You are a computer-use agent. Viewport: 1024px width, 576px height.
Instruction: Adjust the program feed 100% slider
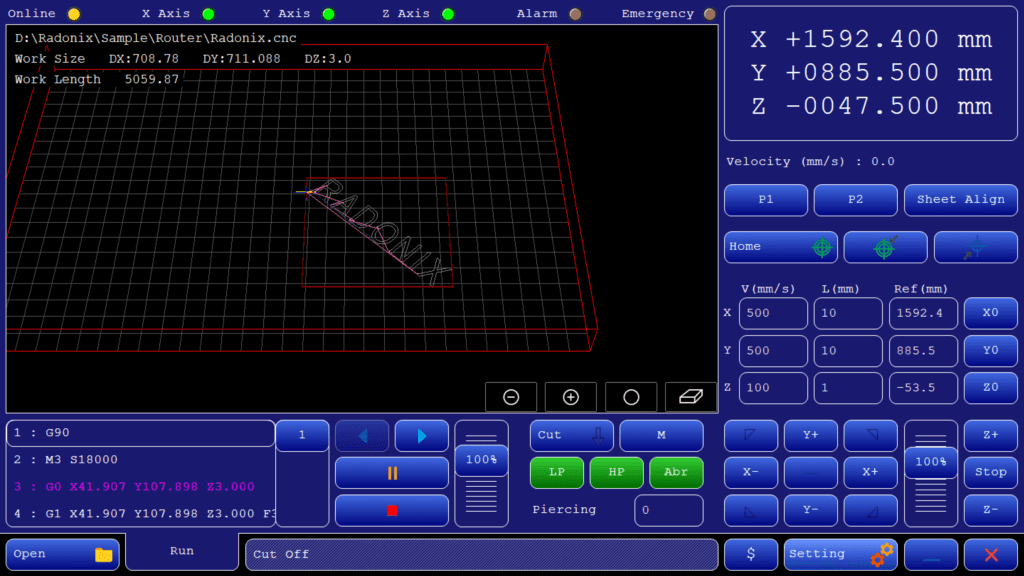coord(481,460)
